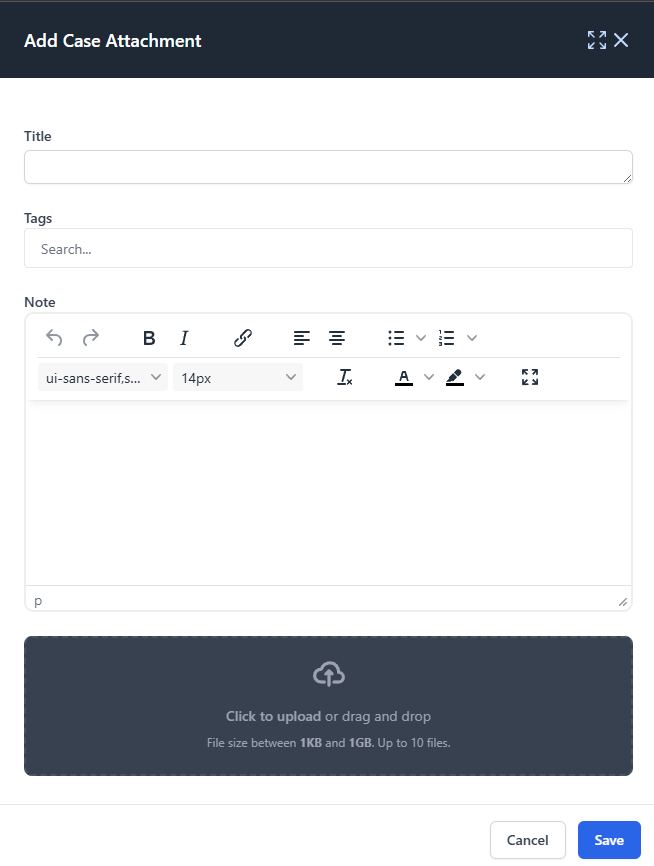Apply the highlight background color
Image resolution: width=654 pixels, height=866 pixels.
pyautogui.click(x=455, y=377)
